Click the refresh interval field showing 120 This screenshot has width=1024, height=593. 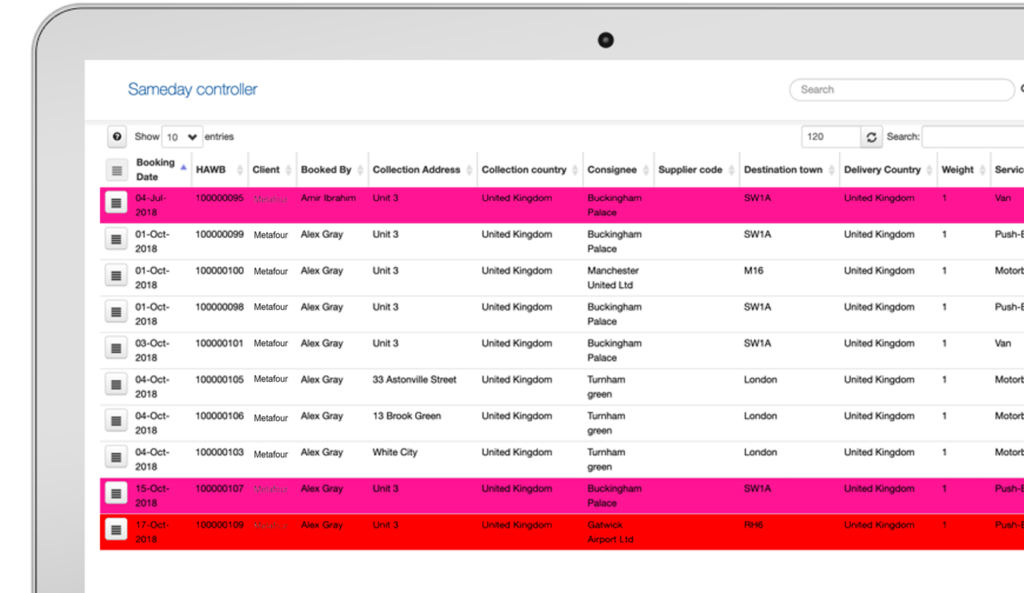(x=831, y=137)
